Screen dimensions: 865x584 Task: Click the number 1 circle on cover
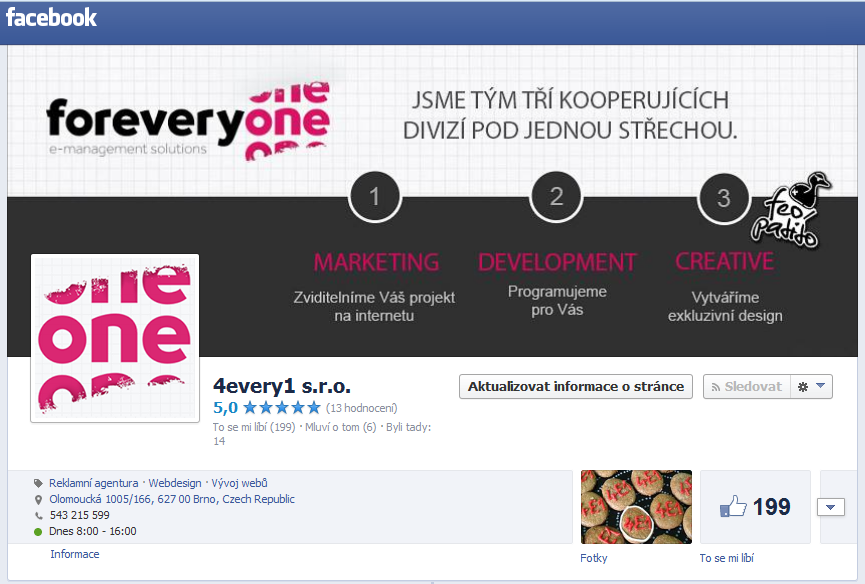click(x=375, y=196)
